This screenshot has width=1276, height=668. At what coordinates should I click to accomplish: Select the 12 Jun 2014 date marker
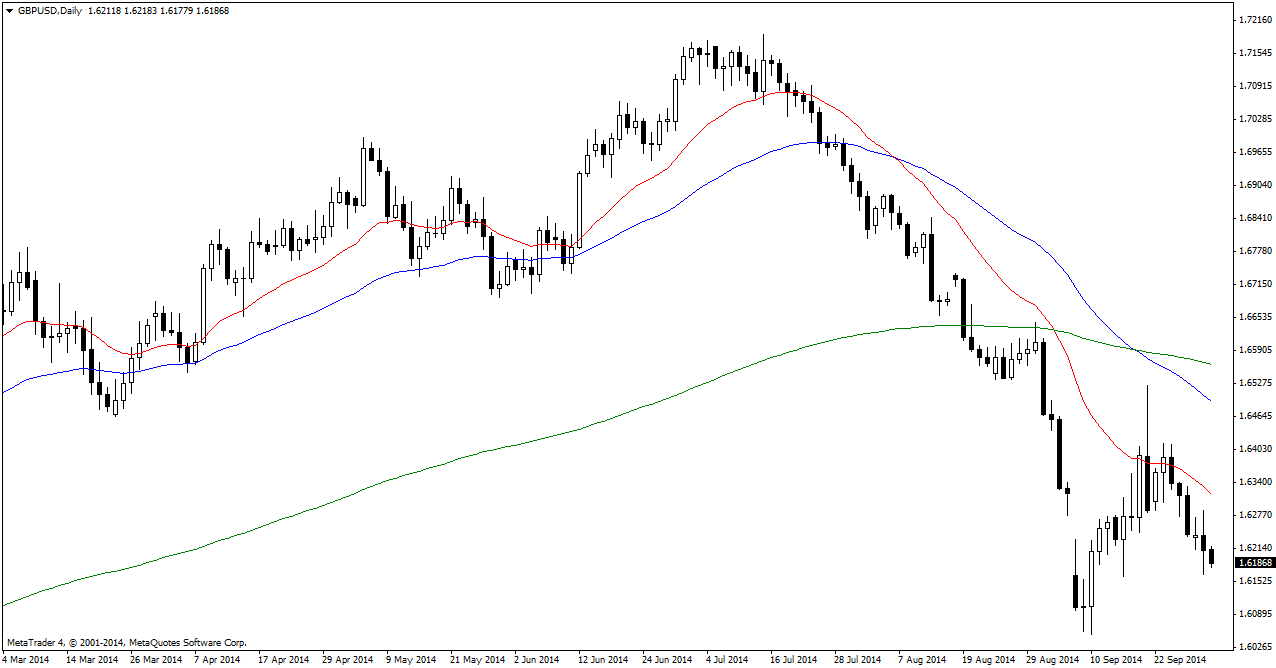coord(602,660)
